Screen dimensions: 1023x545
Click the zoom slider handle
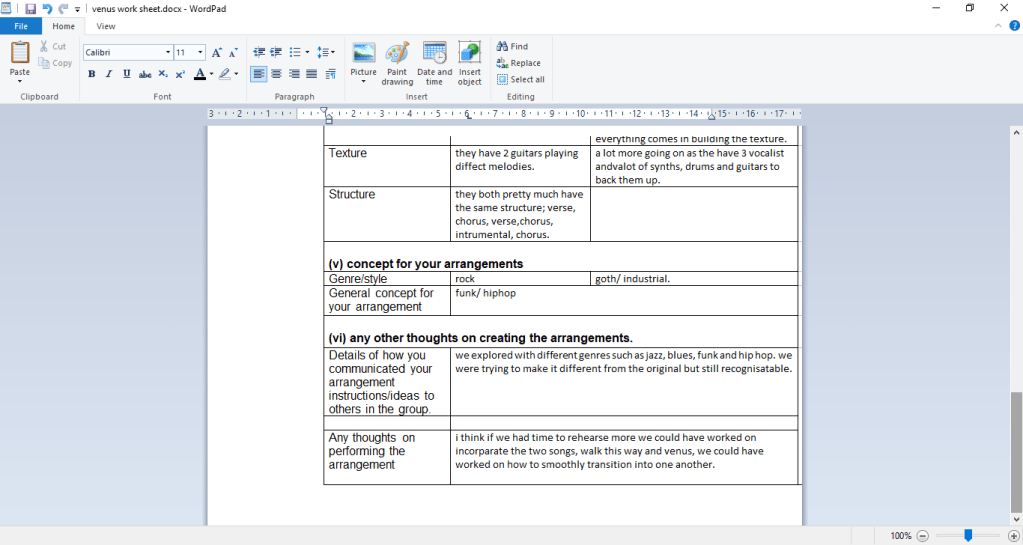click(968, 536)
